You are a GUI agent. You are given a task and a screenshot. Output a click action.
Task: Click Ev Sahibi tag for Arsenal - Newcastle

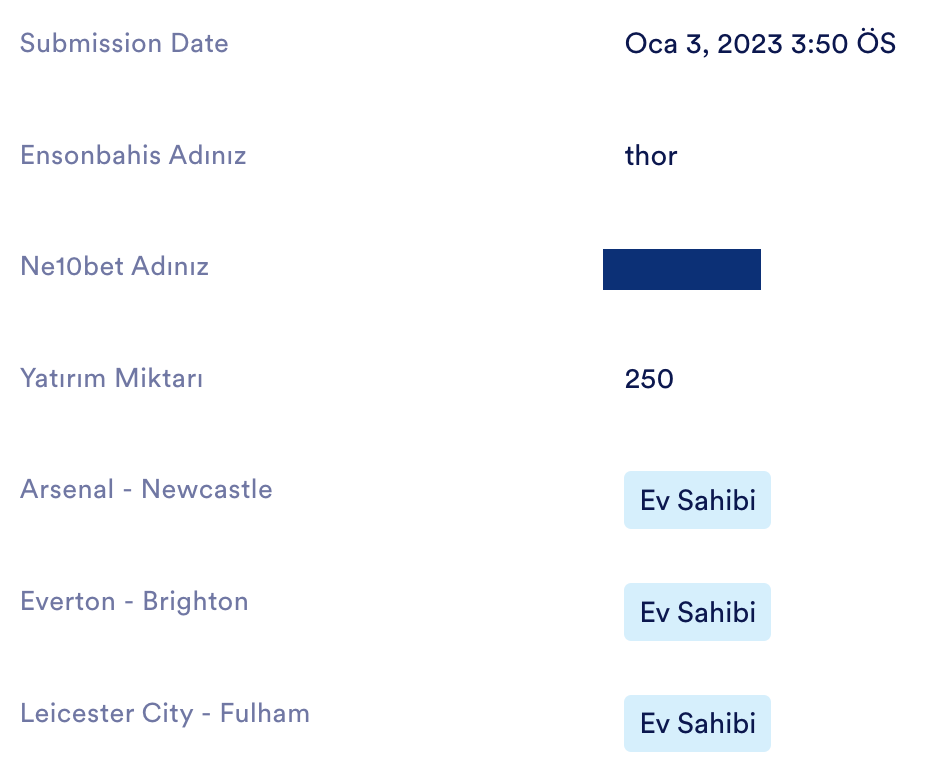[x=697, y=500]
